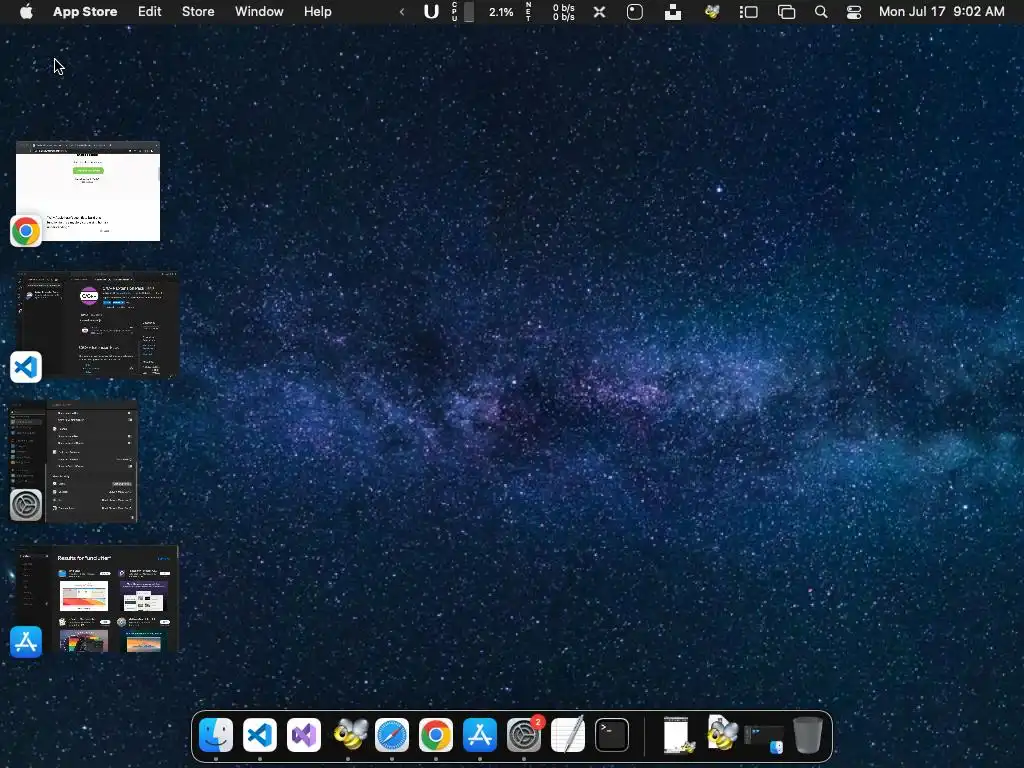Open Terminal from the Dock
Image resolution: width=1024 pixels, height=768 pixels.
[x=612, y=735]
